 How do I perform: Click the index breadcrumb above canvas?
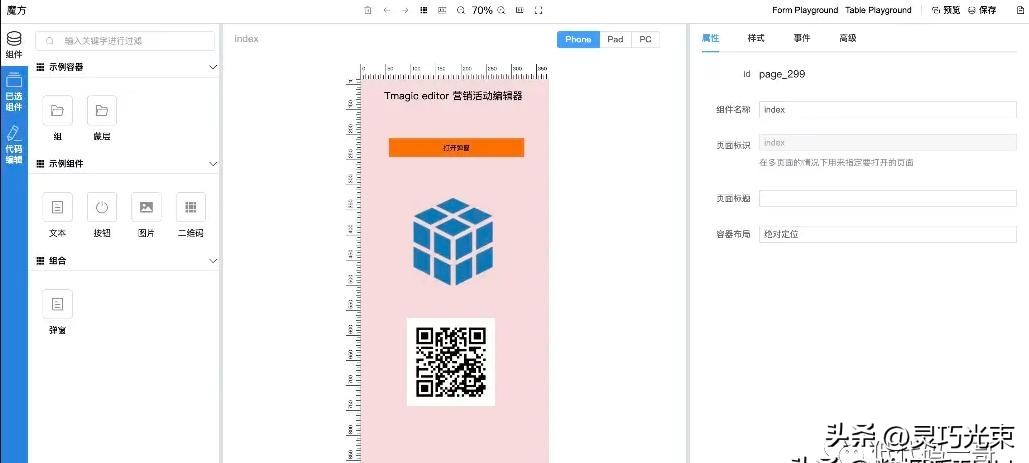[x=246, y=39]
